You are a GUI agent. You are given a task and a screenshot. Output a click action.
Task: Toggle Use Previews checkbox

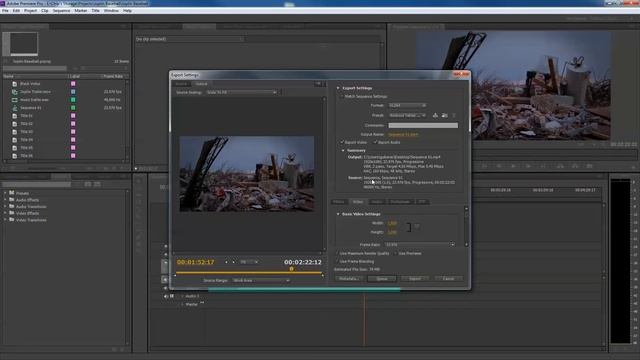(x=396, y=253)
